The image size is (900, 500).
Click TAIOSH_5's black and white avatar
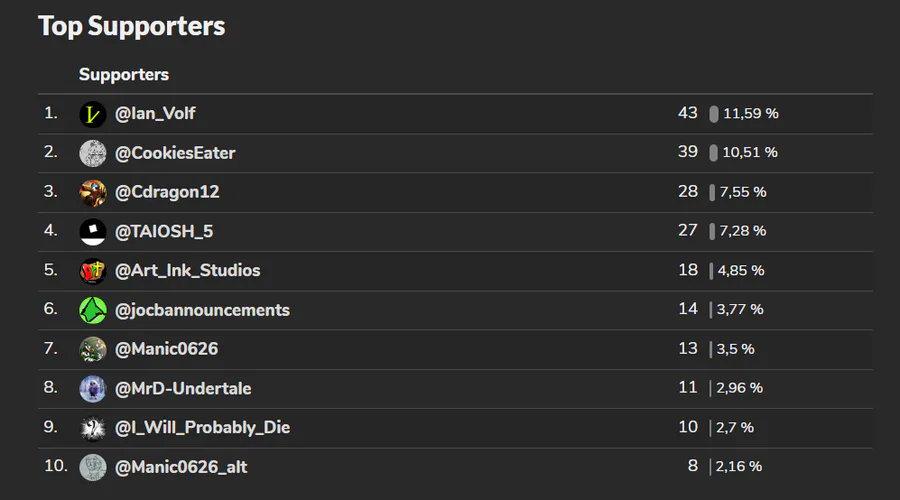click(92, 232)
